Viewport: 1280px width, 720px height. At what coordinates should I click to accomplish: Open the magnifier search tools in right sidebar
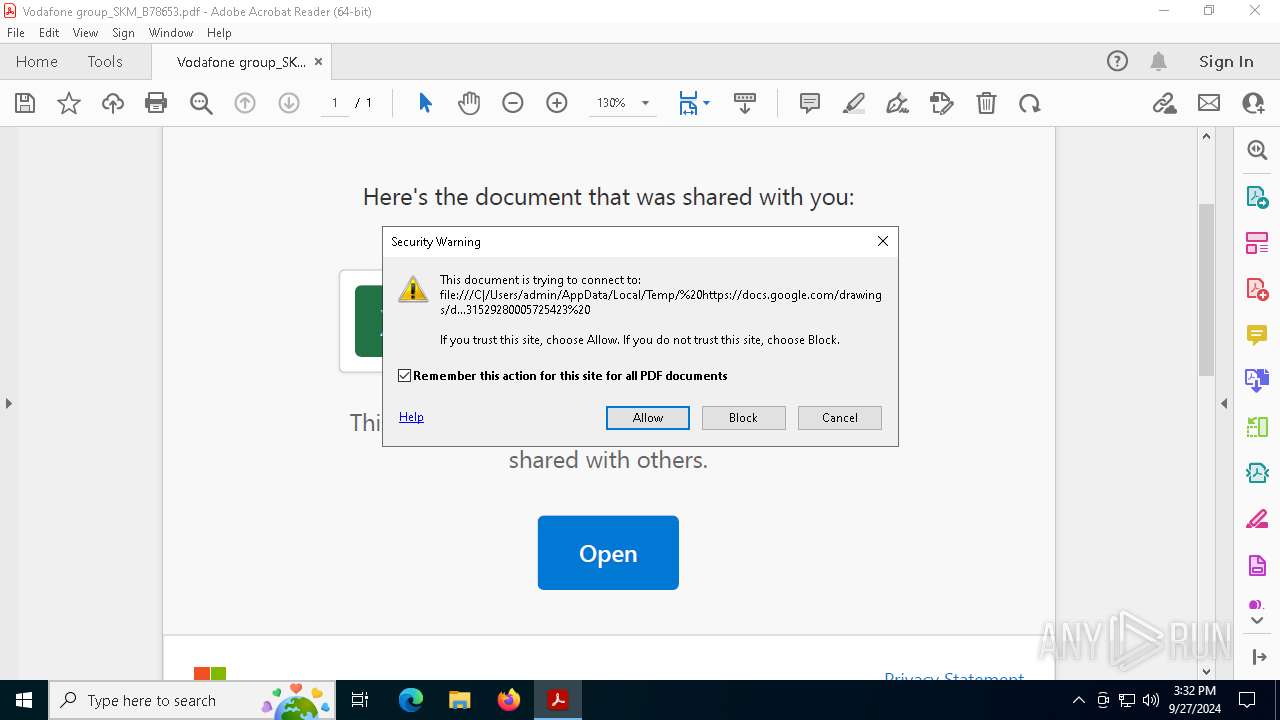click(1257, 150)
